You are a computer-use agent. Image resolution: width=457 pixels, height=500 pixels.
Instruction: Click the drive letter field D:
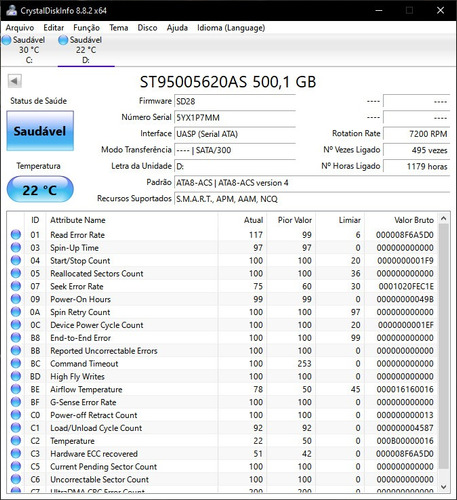click(235, 166)
